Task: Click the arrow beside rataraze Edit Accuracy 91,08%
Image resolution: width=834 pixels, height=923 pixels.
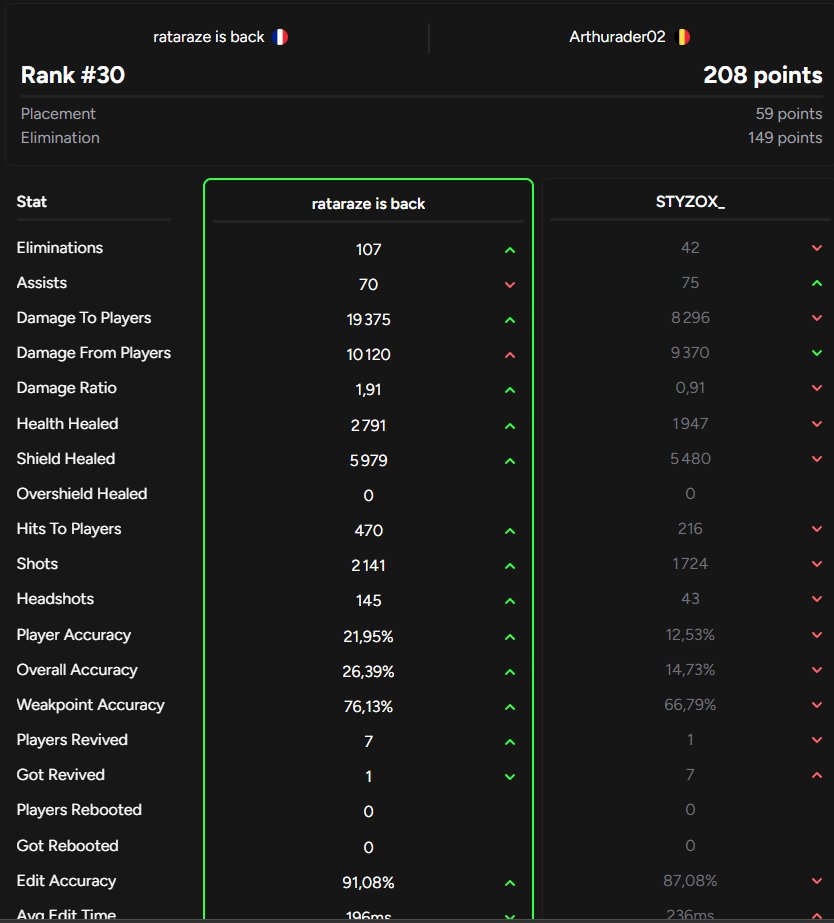Action: (x=510, y=883)
